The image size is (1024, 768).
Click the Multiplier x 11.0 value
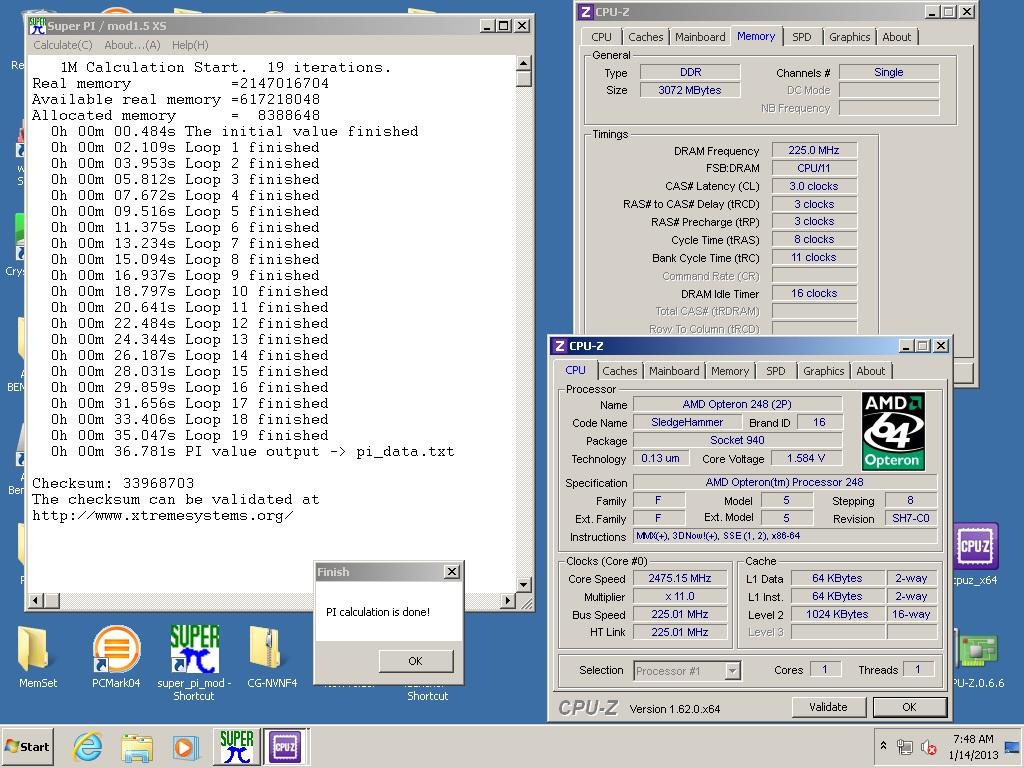[679, 596]
